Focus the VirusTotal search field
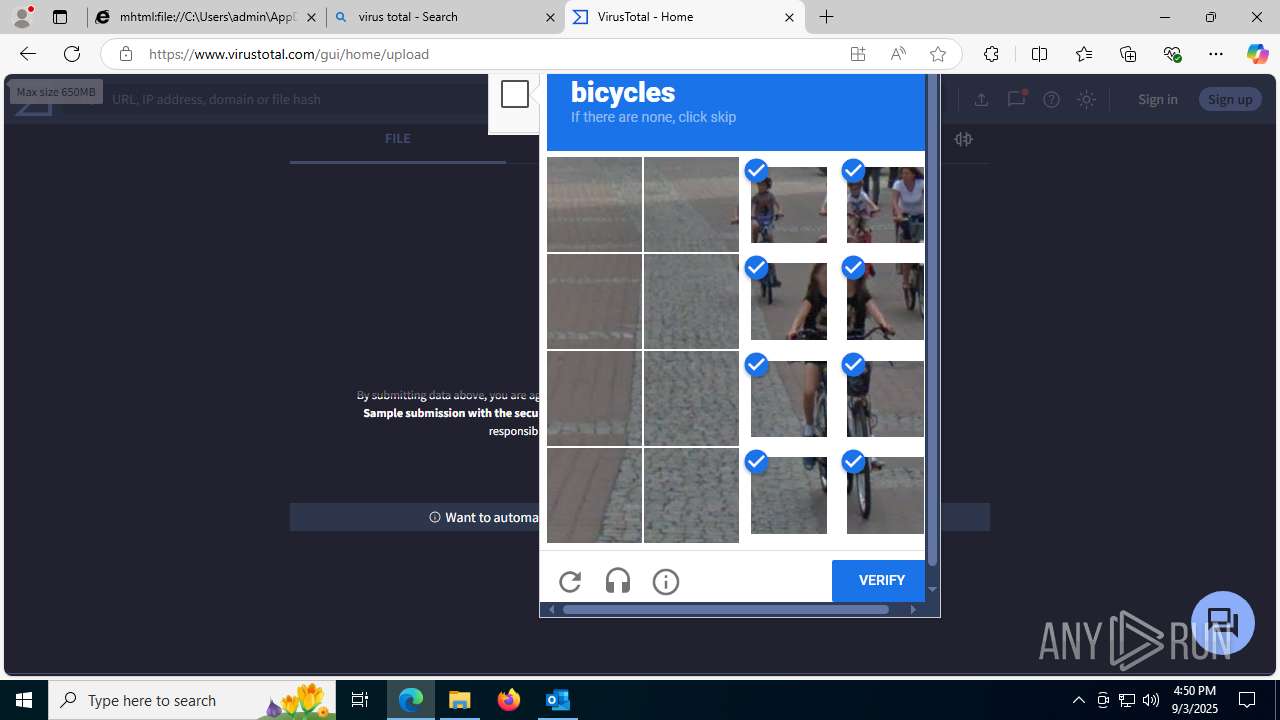 pyautogui.click(x=300, y=99)
